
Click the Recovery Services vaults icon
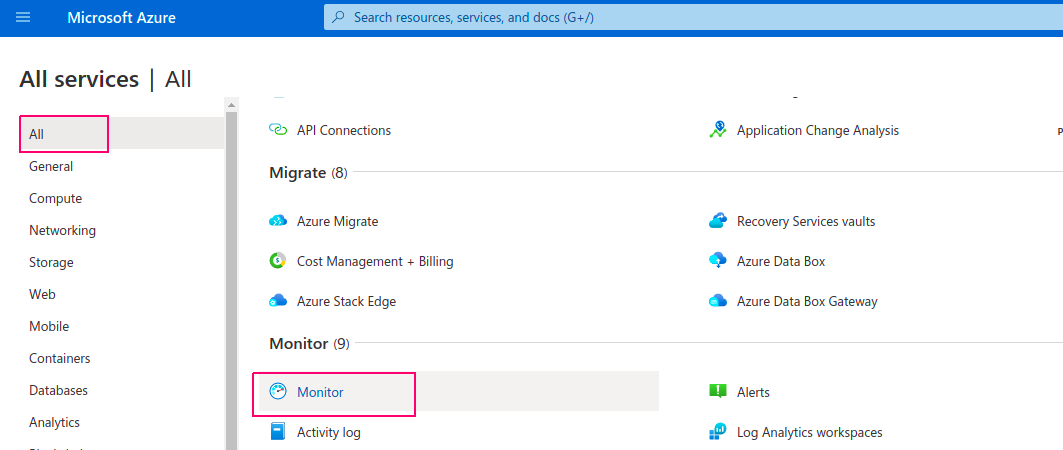pos(718,221)
